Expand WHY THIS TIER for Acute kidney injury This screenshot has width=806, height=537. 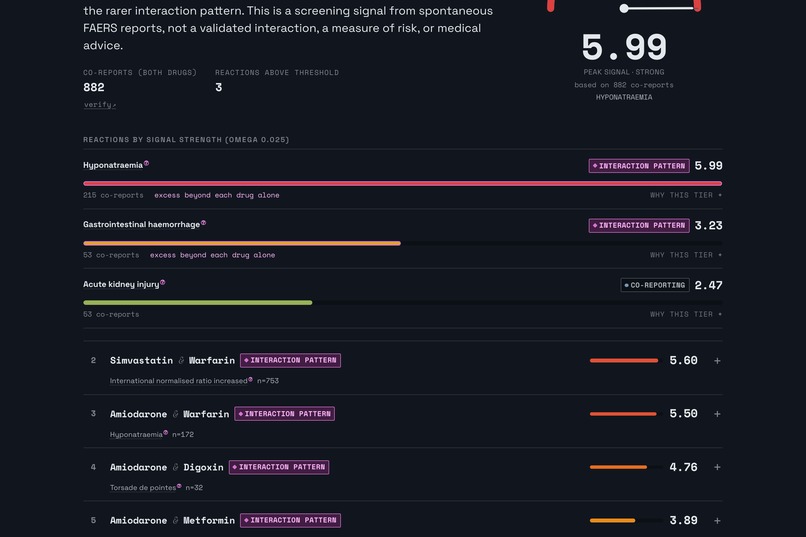686,314
